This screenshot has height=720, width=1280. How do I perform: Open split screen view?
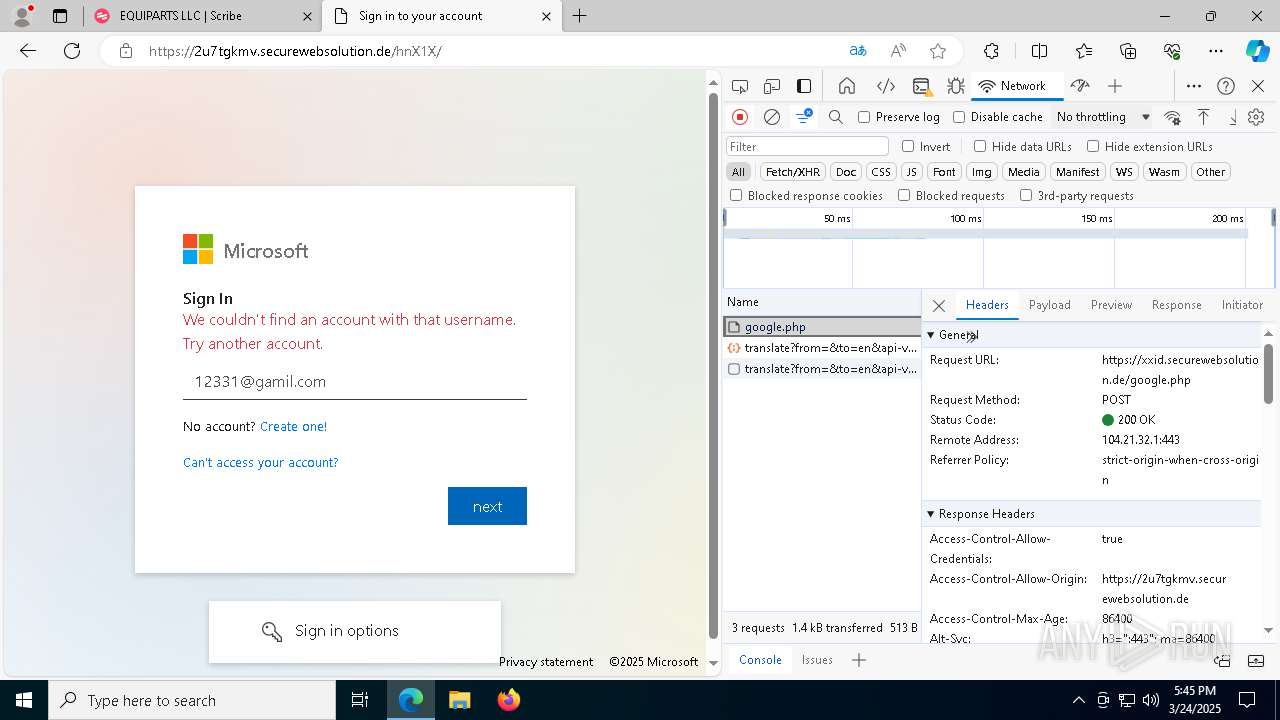(1039, 51)
